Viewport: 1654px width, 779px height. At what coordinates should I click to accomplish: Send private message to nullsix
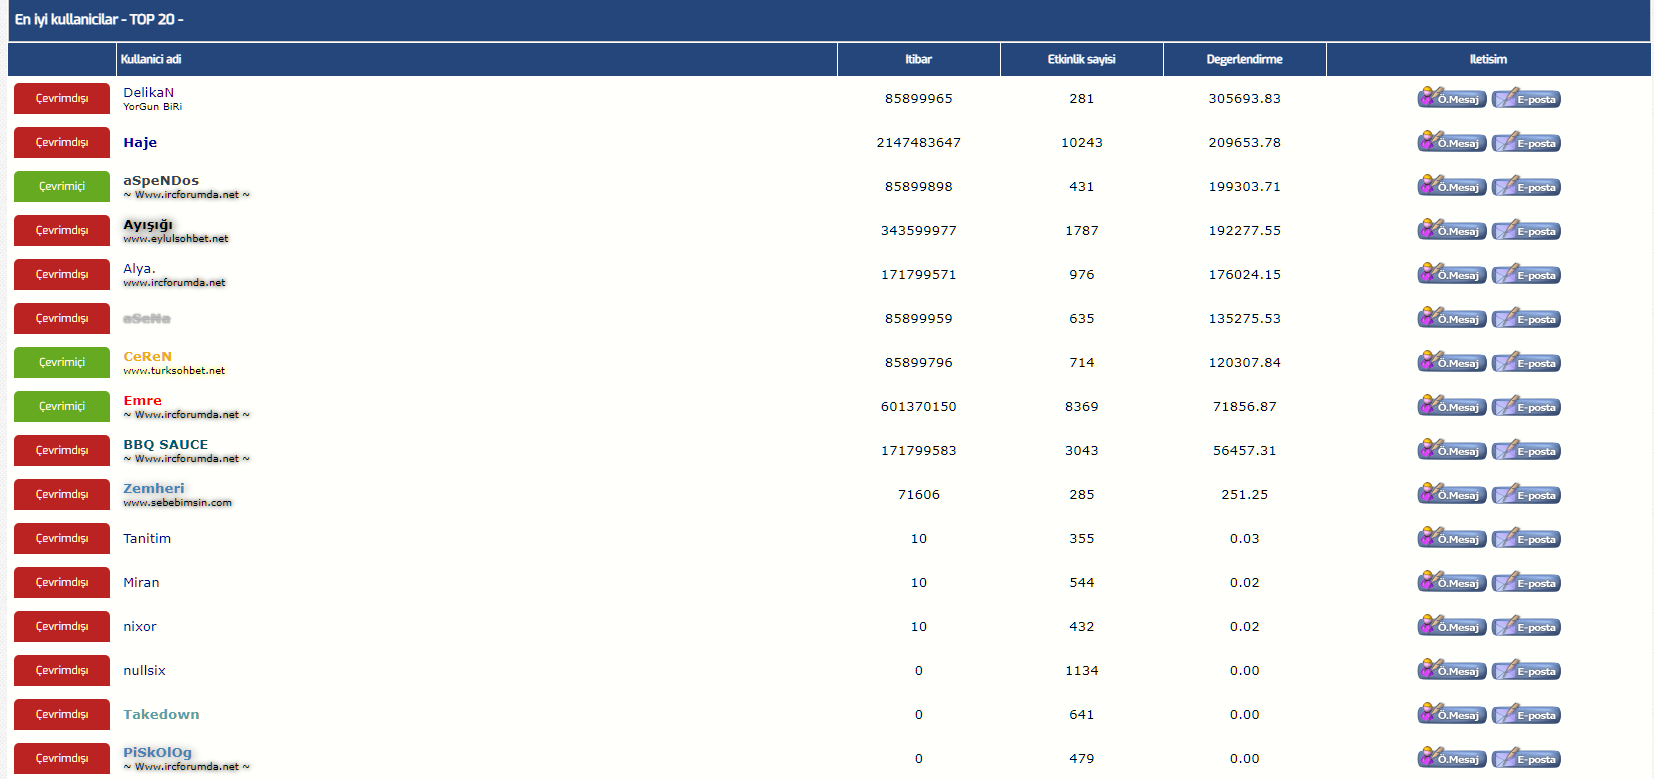1451,670
